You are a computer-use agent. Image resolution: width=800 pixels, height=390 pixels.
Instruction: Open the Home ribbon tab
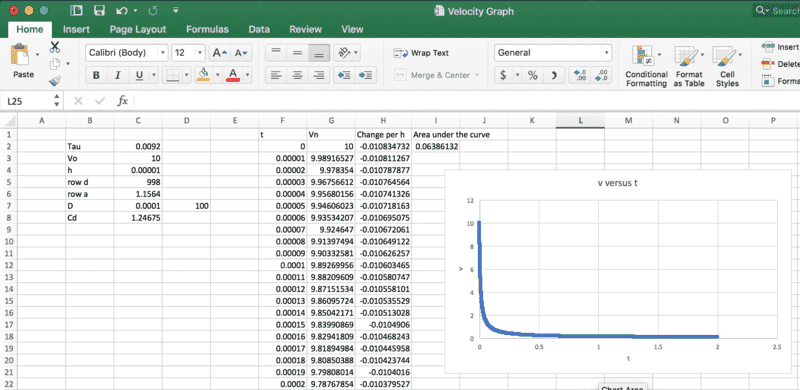(30, 29)
